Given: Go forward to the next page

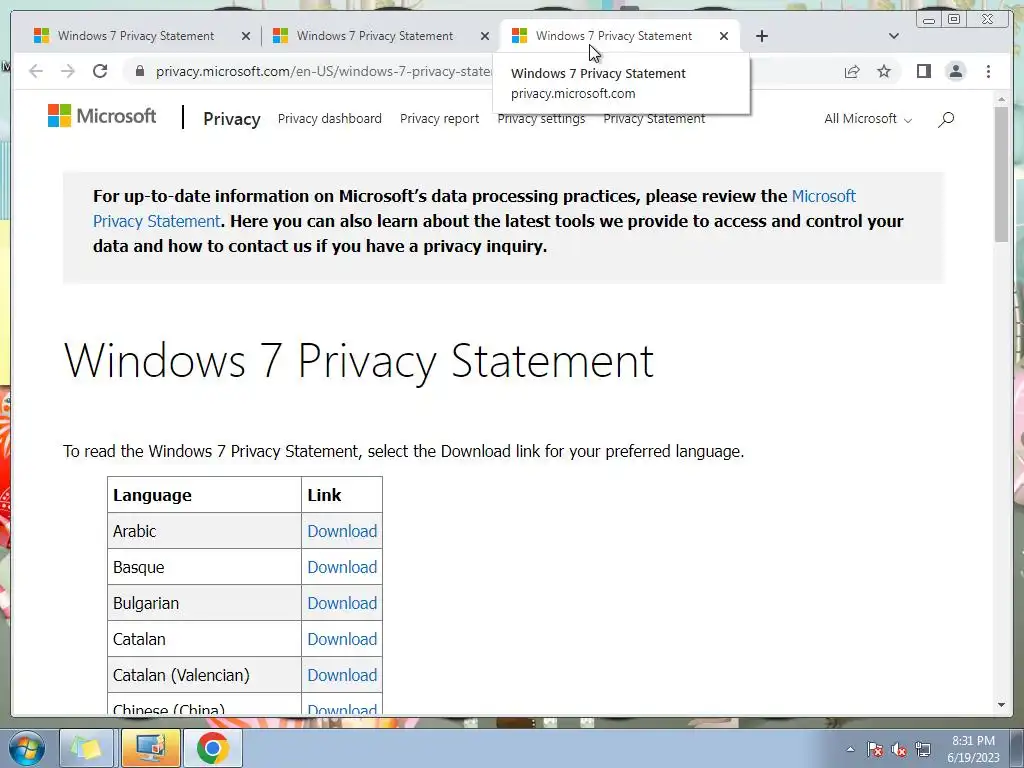Looking at the screenshot, I should (68, 71).
